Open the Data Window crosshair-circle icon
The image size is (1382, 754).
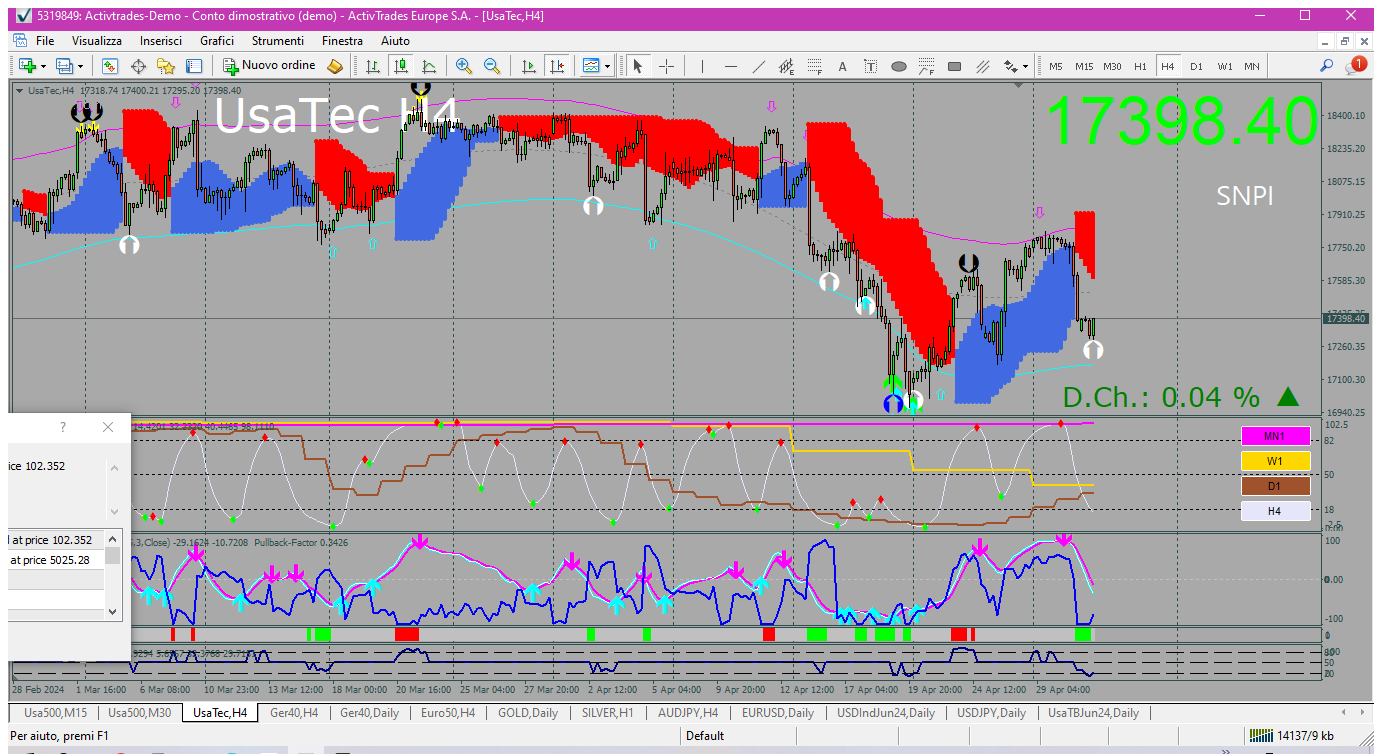(138, 66)
